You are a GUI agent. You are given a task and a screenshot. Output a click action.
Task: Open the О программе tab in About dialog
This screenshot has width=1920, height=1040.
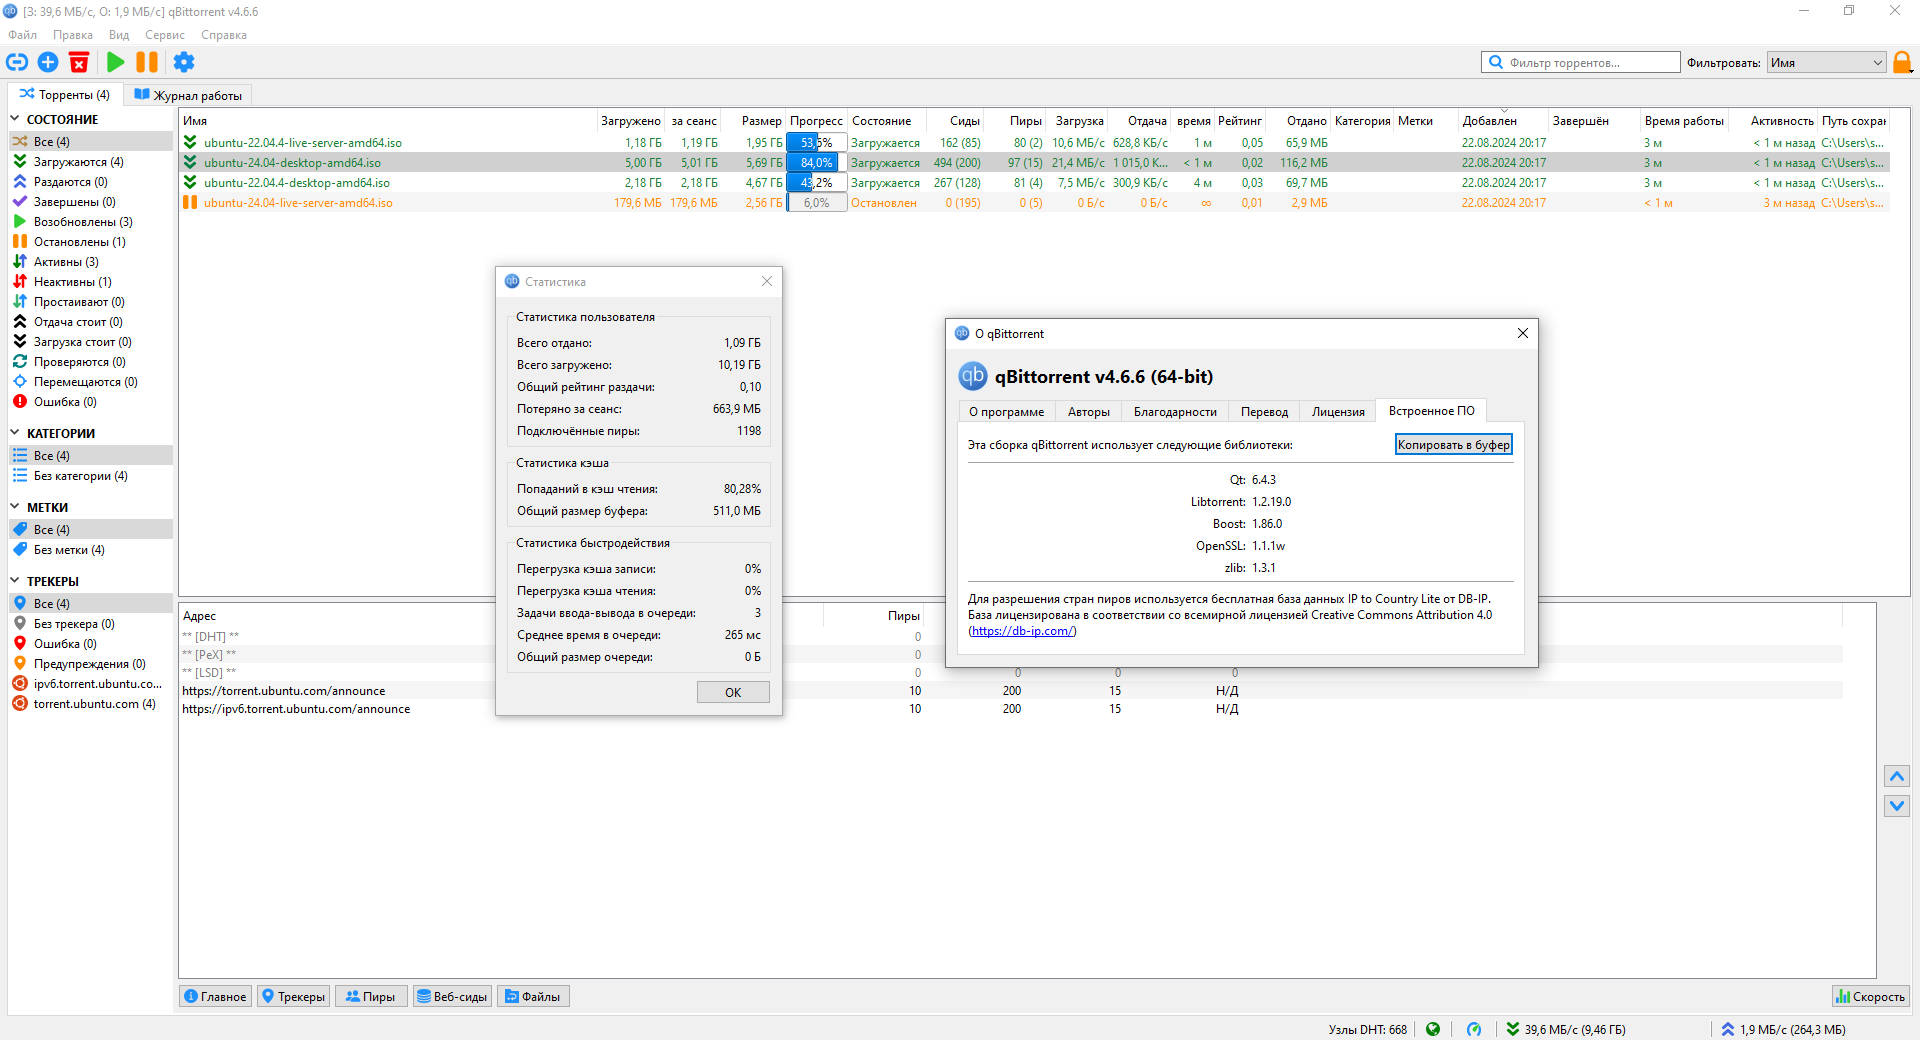coord(1006,412)
